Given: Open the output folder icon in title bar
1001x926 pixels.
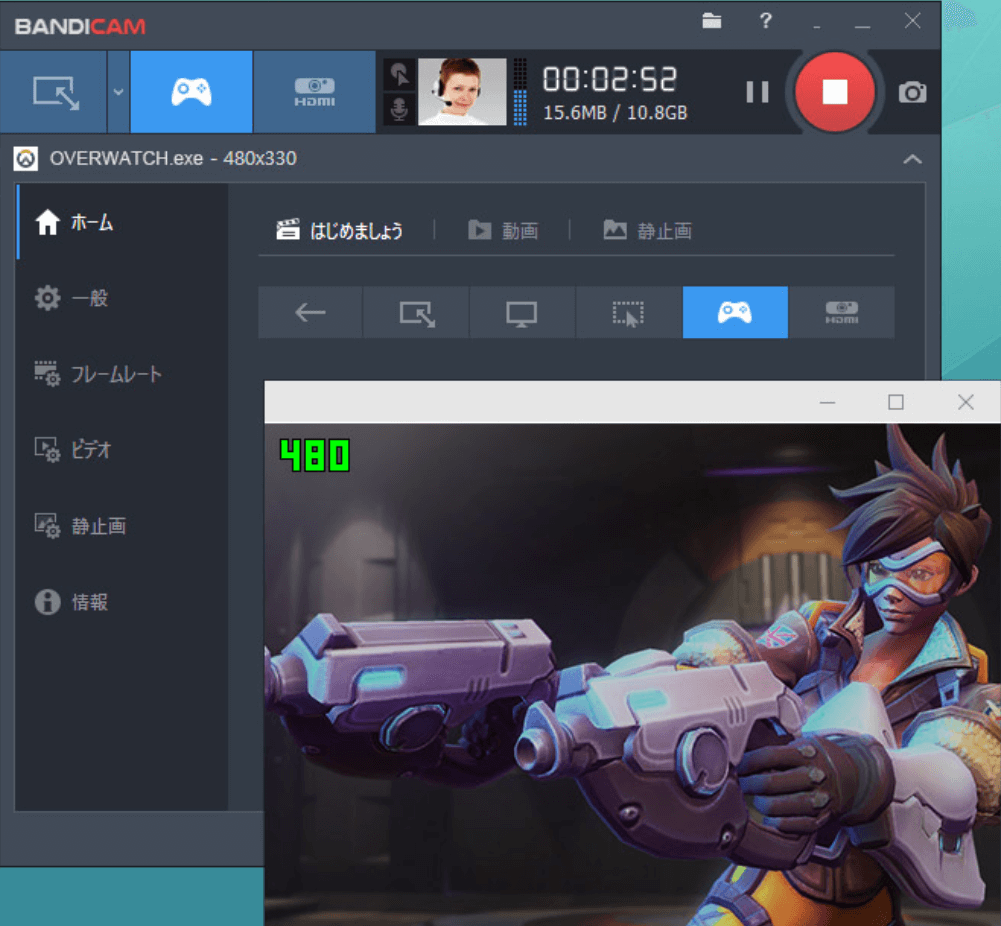Looking at the screenshot, I should pos(712,21).
